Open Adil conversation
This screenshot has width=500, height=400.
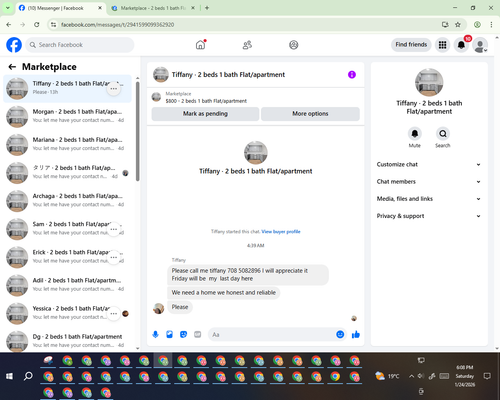point(67,286)
